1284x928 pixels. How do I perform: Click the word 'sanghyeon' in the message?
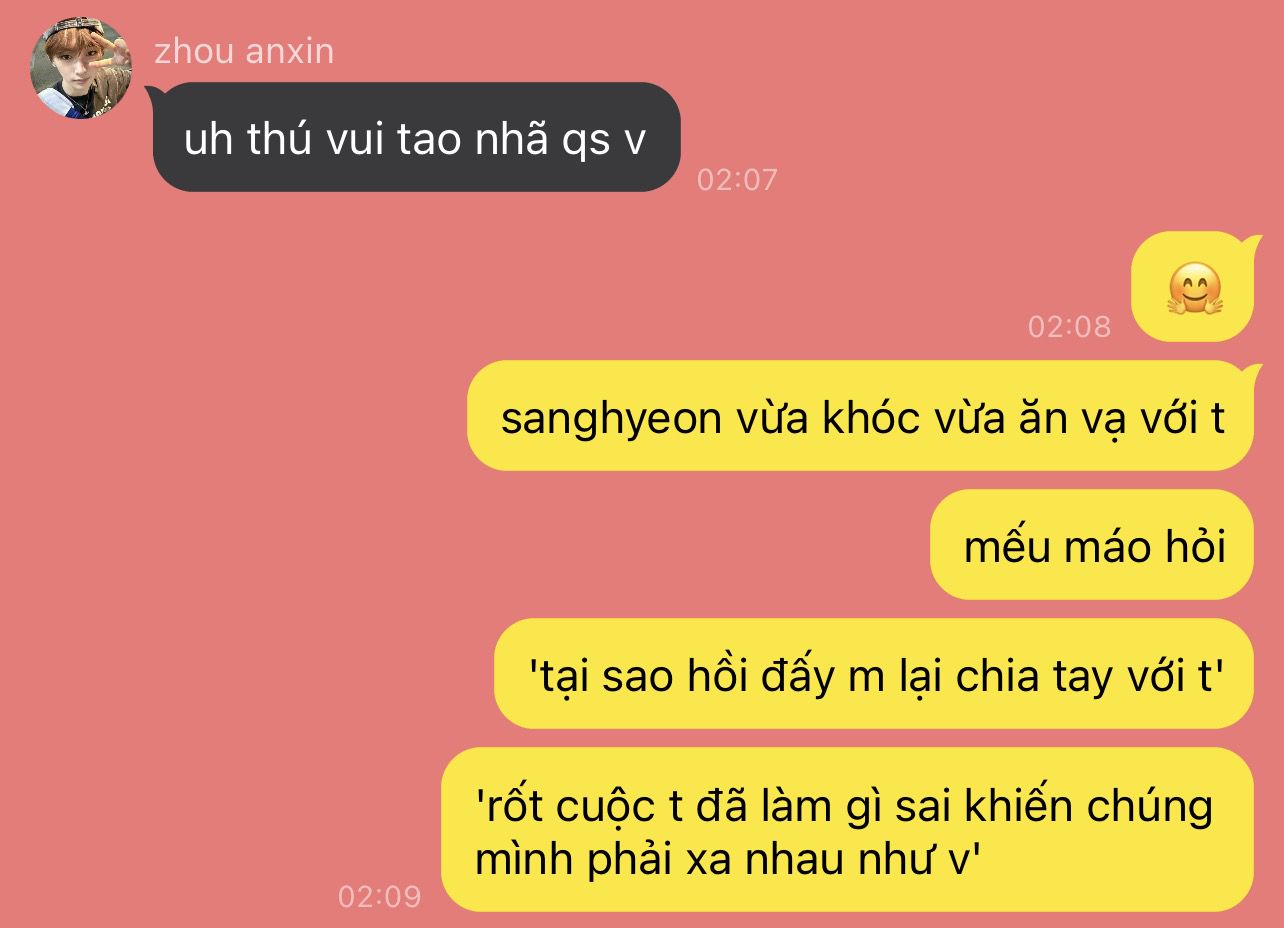pyautogui.click(x=611, y=420)
